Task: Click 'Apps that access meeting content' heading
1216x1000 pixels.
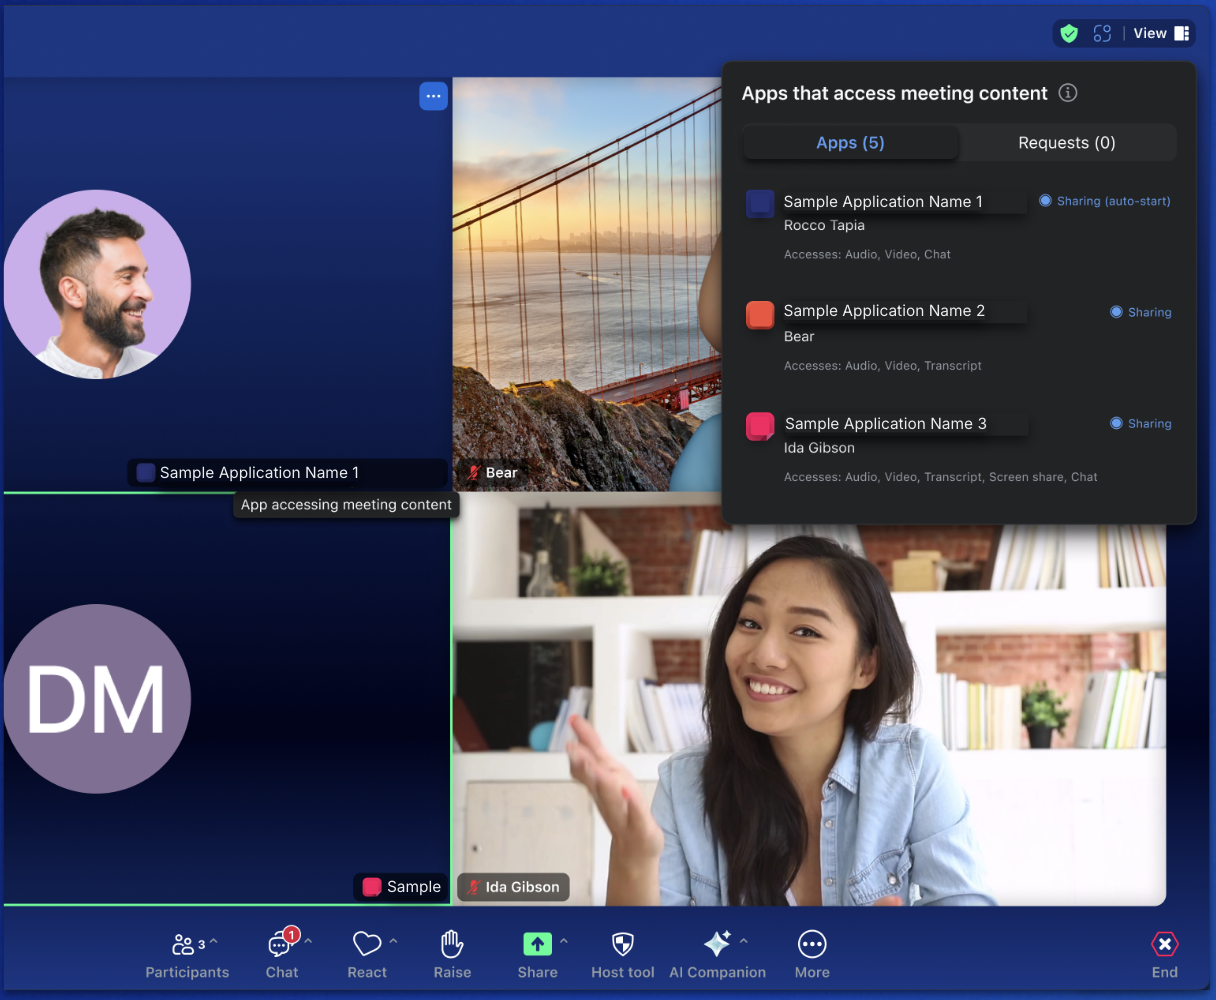Action: point(894,94)
